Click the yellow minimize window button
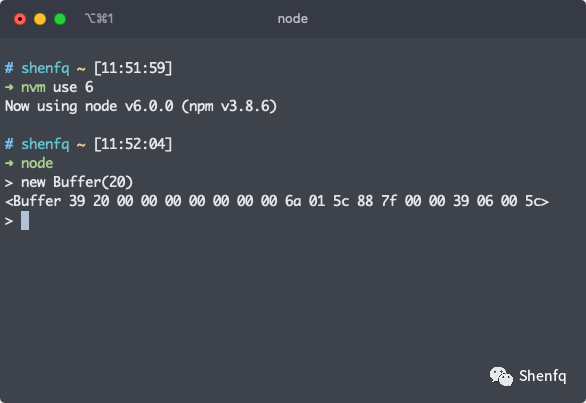This screenshot has width=586, height=403. (40, 19)
